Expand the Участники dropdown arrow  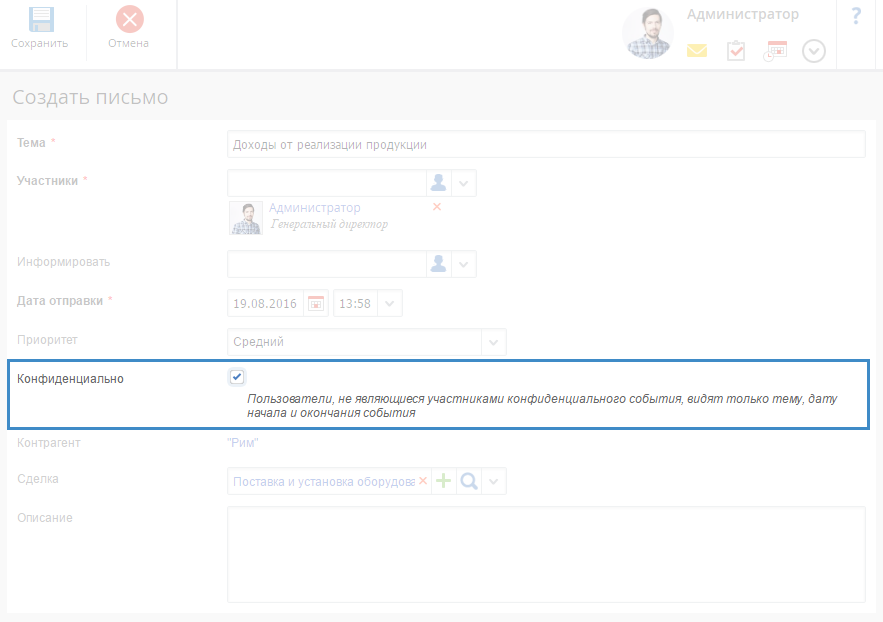[463, 184]
